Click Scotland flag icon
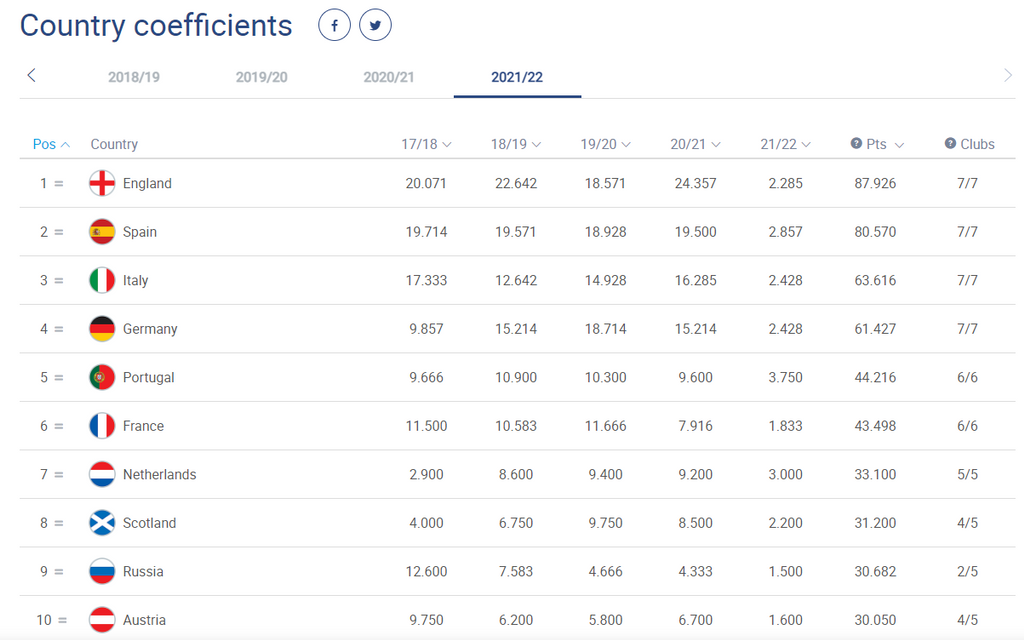Viewport: 1024px width, 640px height. coord(102,523)
